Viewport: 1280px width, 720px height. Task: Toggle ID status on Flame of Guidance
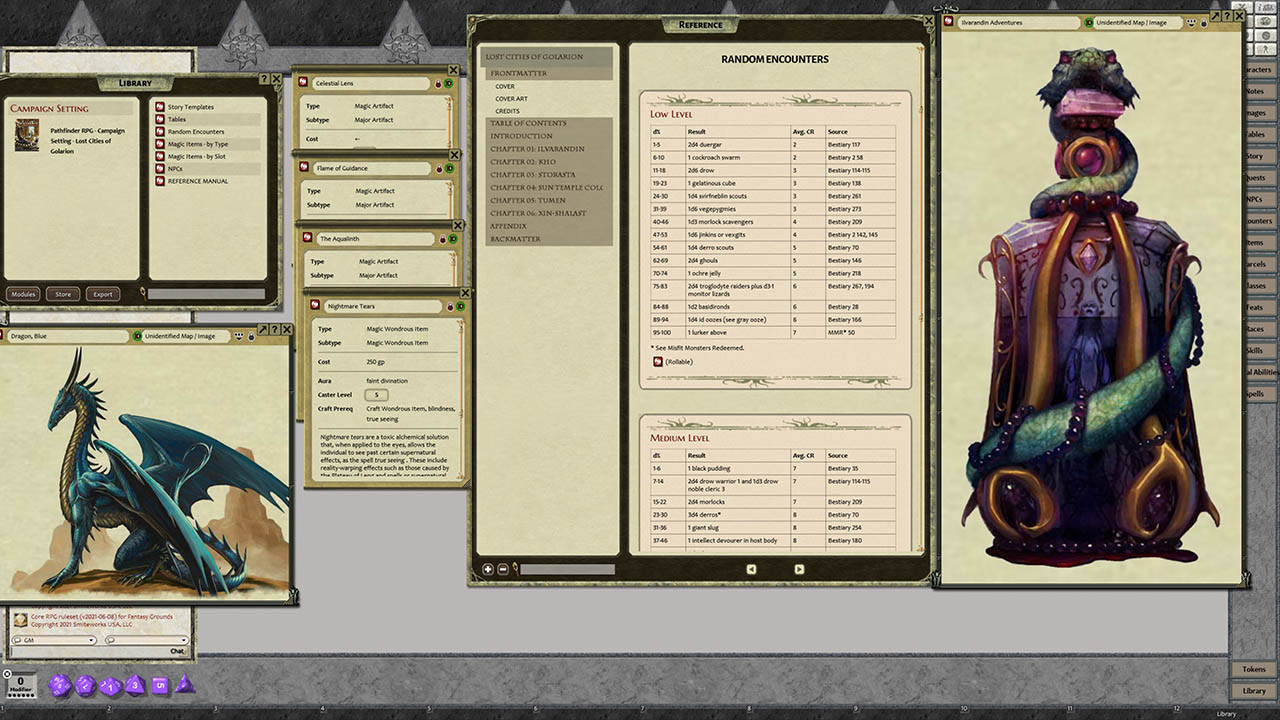451,169
